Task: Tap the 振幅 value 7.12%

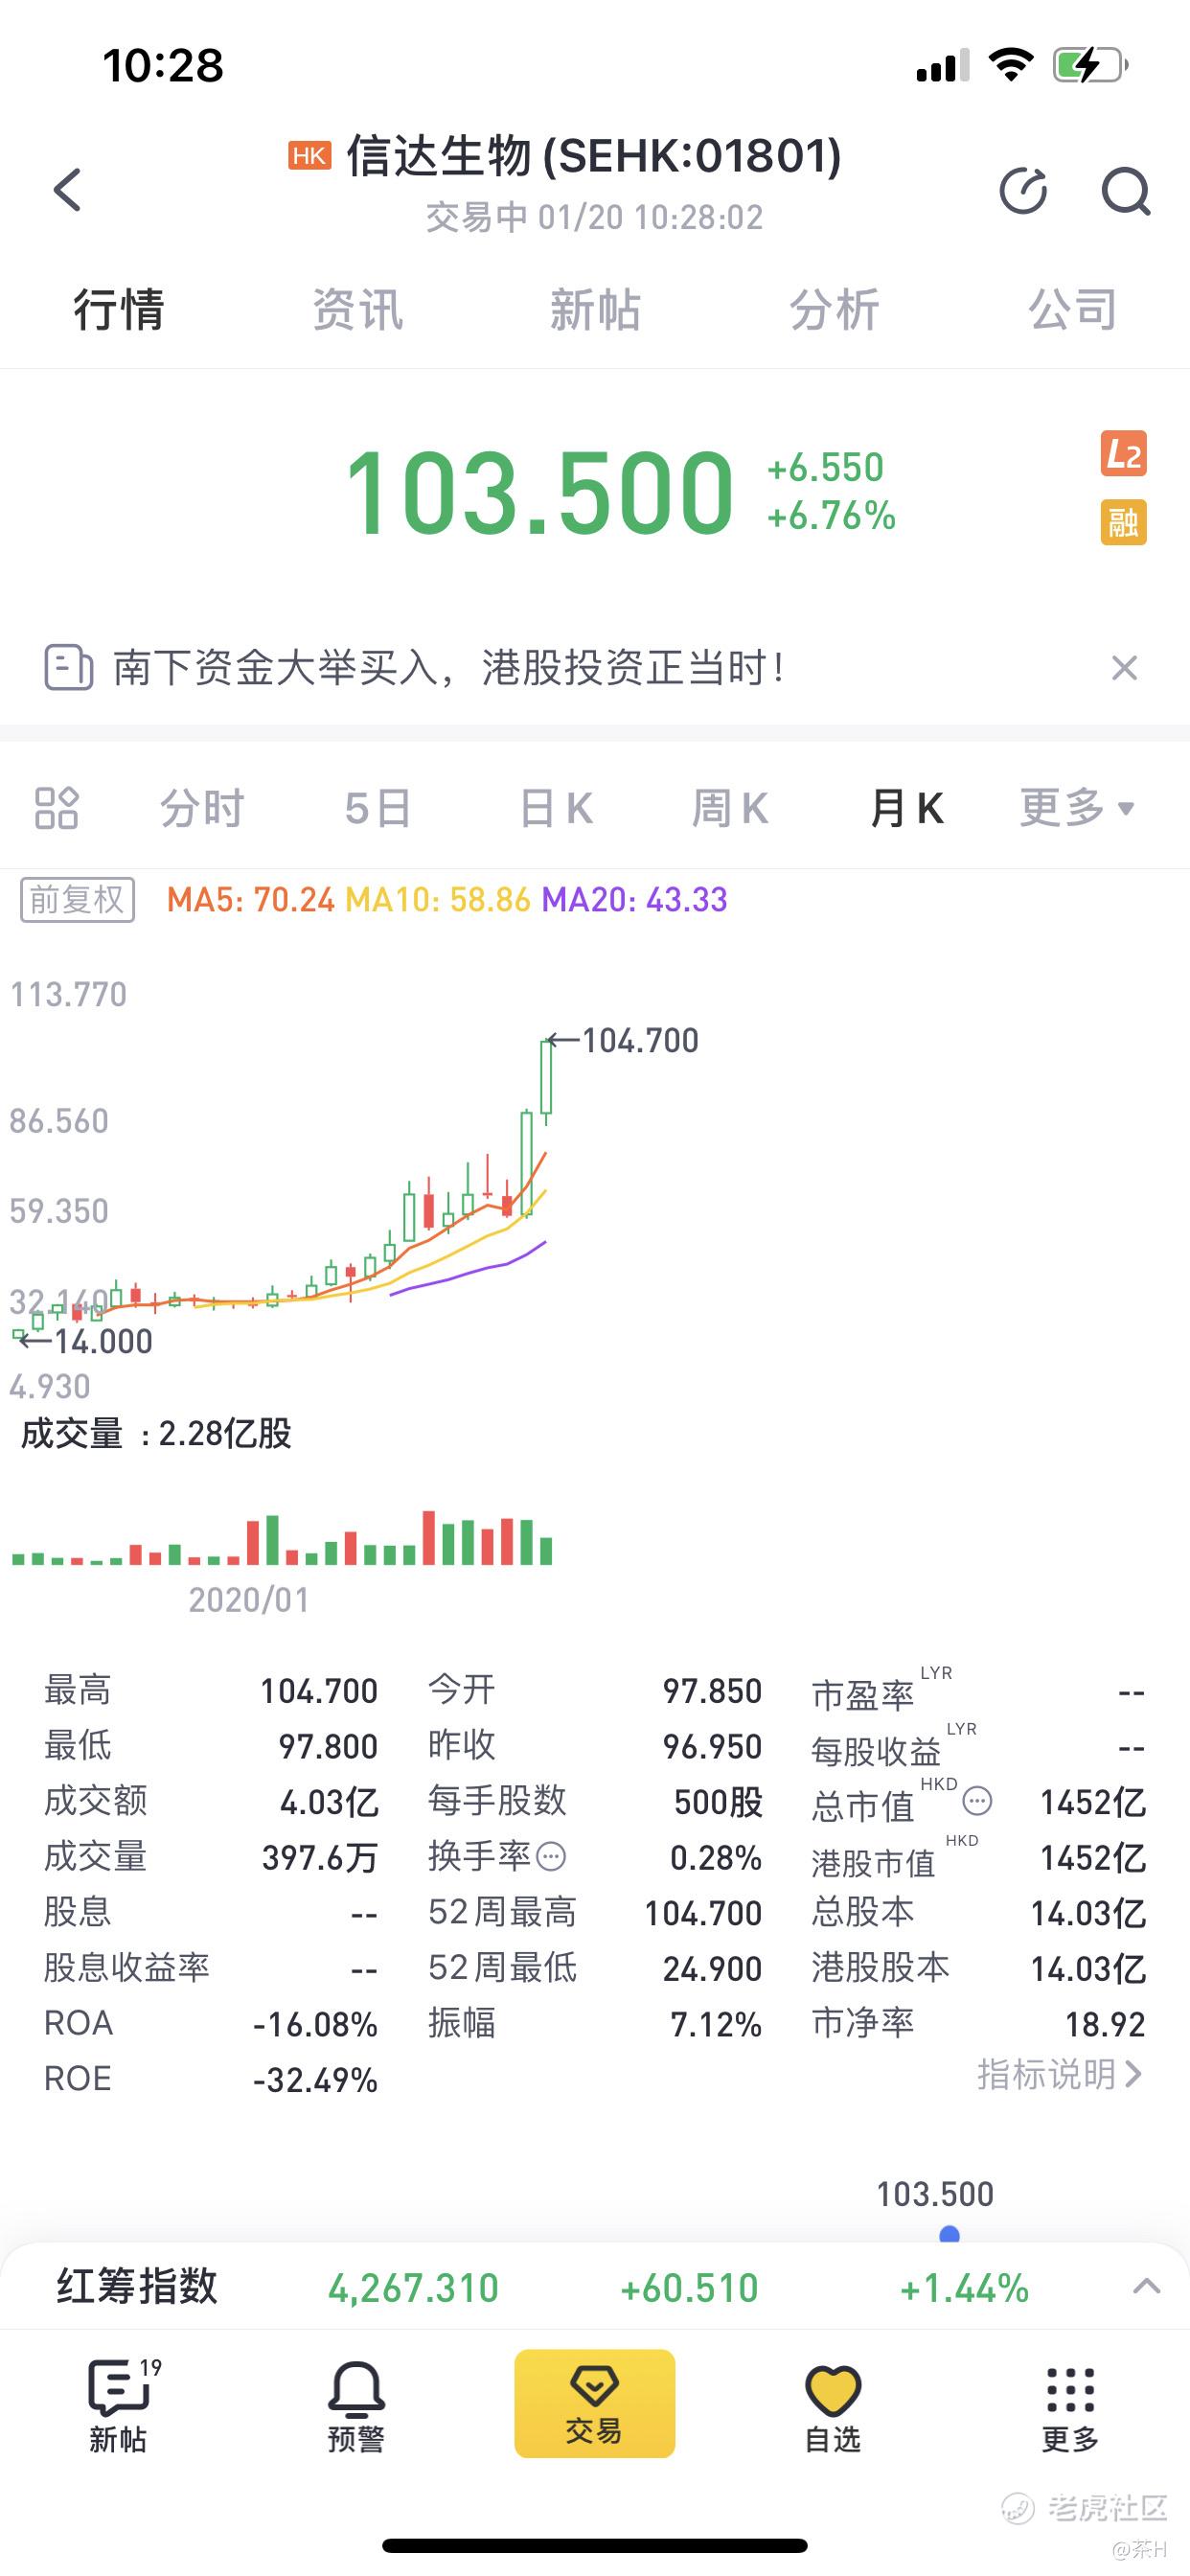Action: click(x=716, y=2025)
